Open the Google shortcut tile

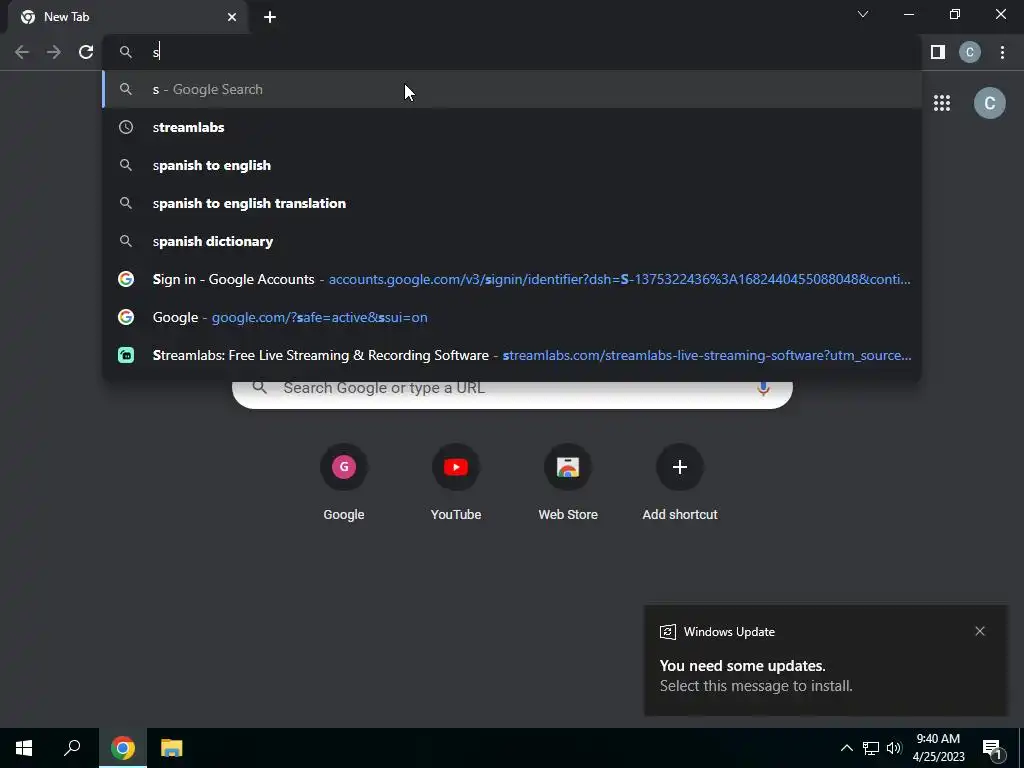pos(344,484)
